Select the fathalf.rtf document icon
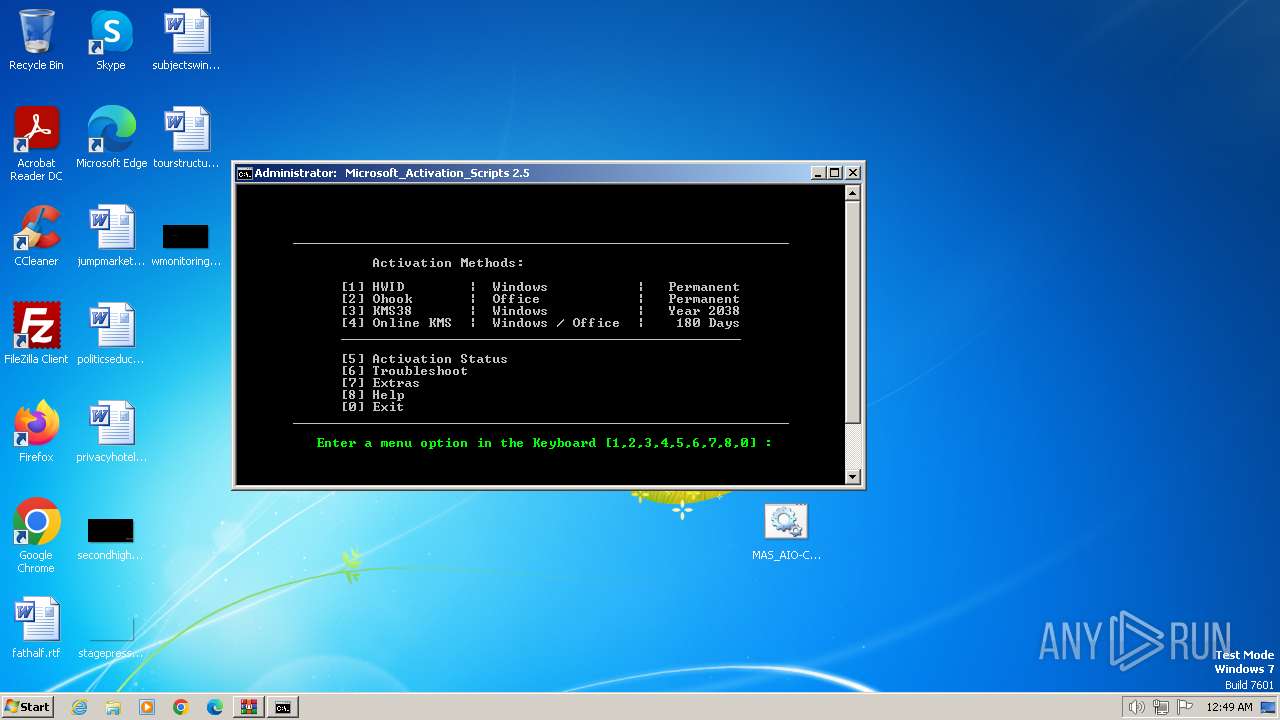1280x720 pixels. [x=36, y=628]
